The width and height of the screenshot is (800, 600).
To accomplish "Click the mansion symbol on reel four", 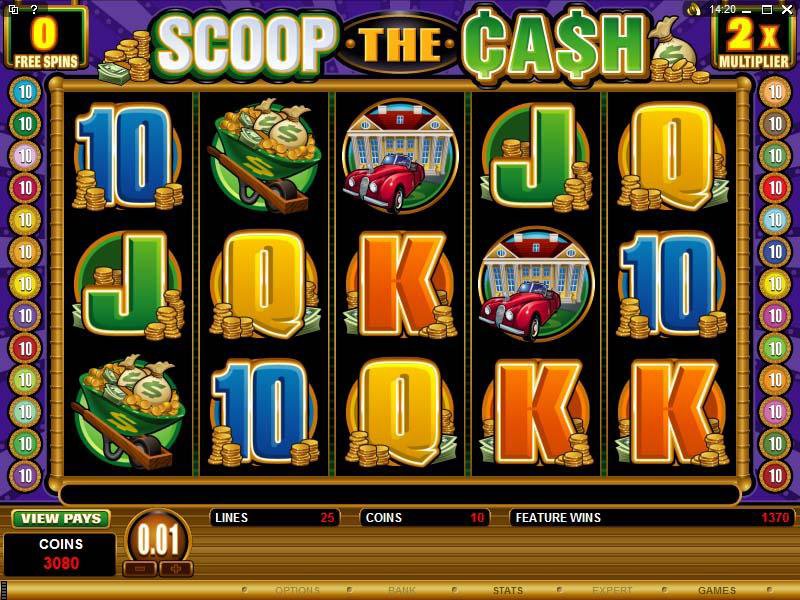I will point(536,284).
